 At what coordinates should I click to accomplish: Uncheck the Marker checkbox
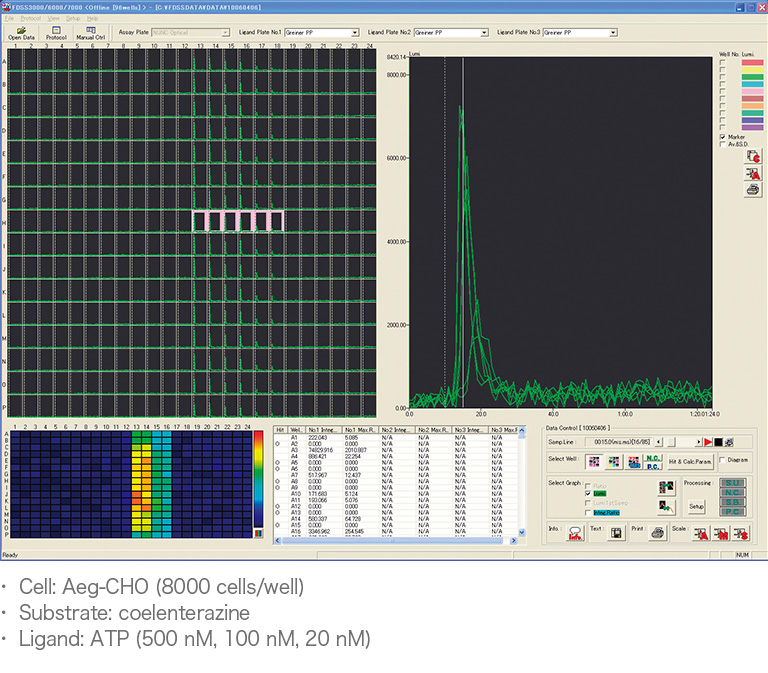tap(723, 137)
